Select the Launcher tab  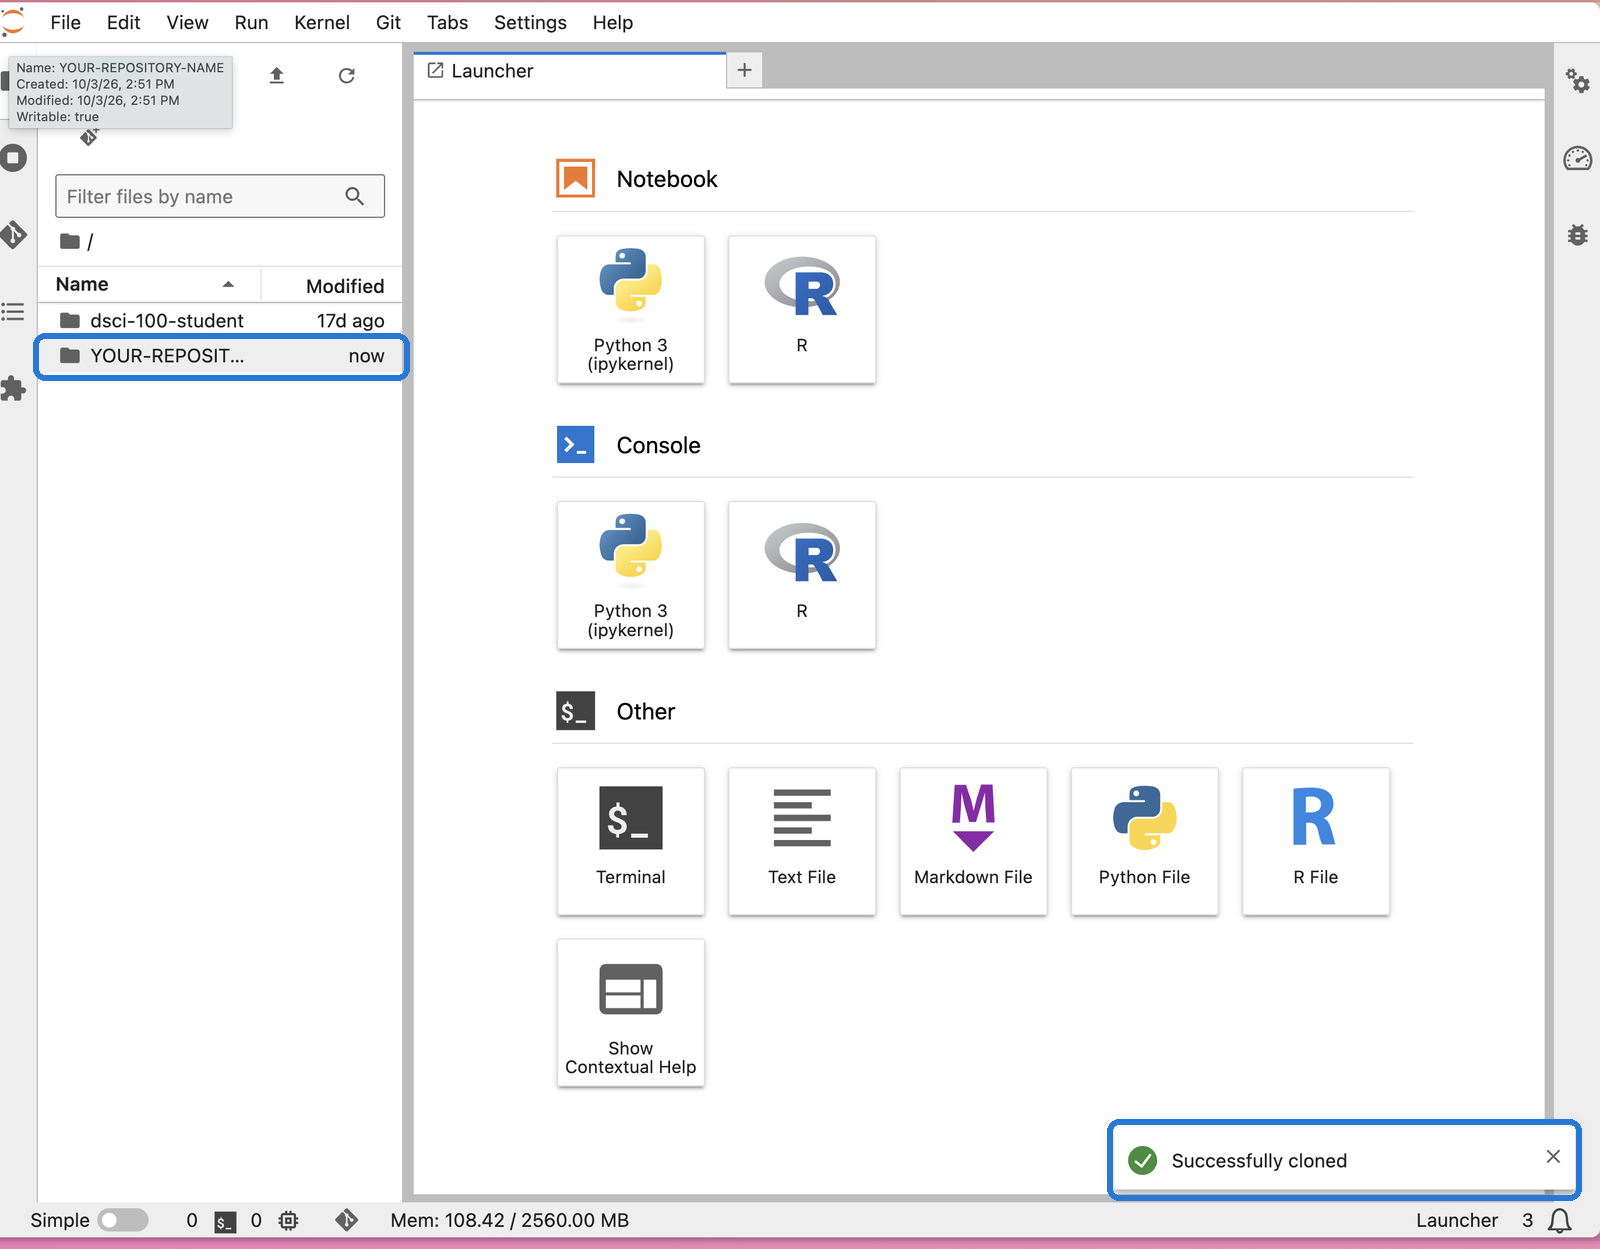570,71
